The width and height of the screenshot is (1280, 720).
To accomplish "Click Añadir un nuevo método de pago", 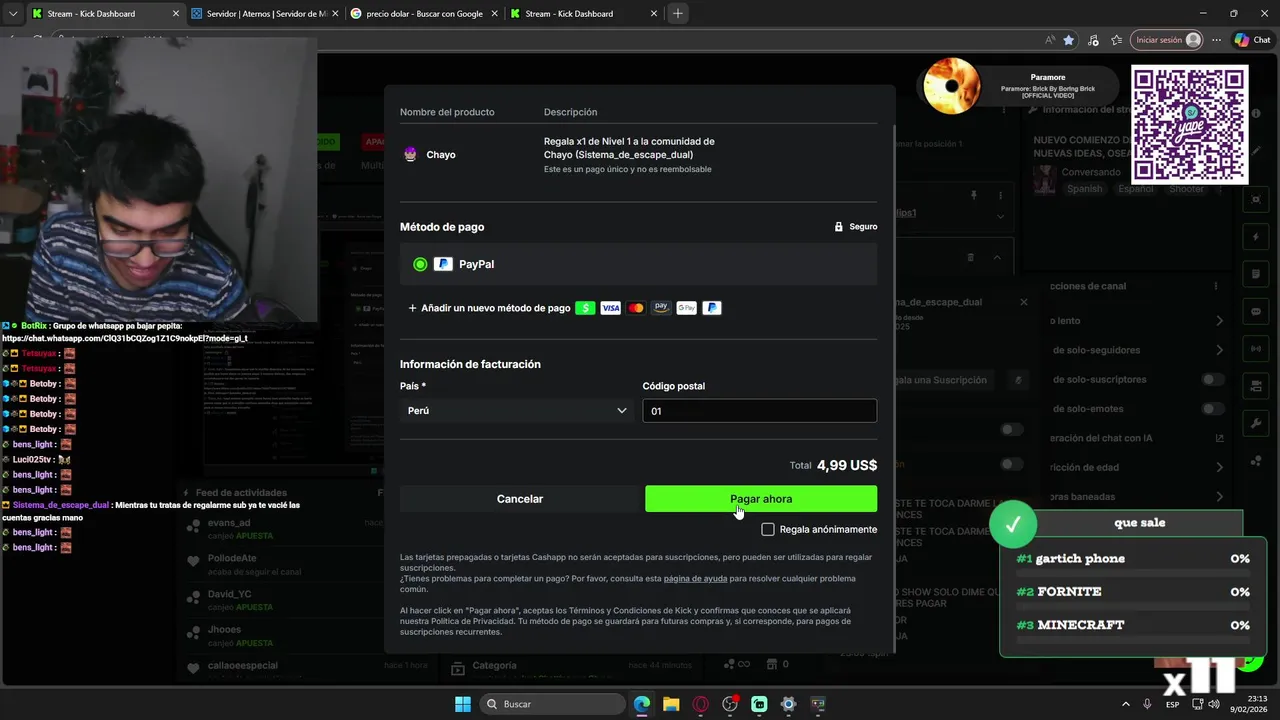I will tap(489, 308).
